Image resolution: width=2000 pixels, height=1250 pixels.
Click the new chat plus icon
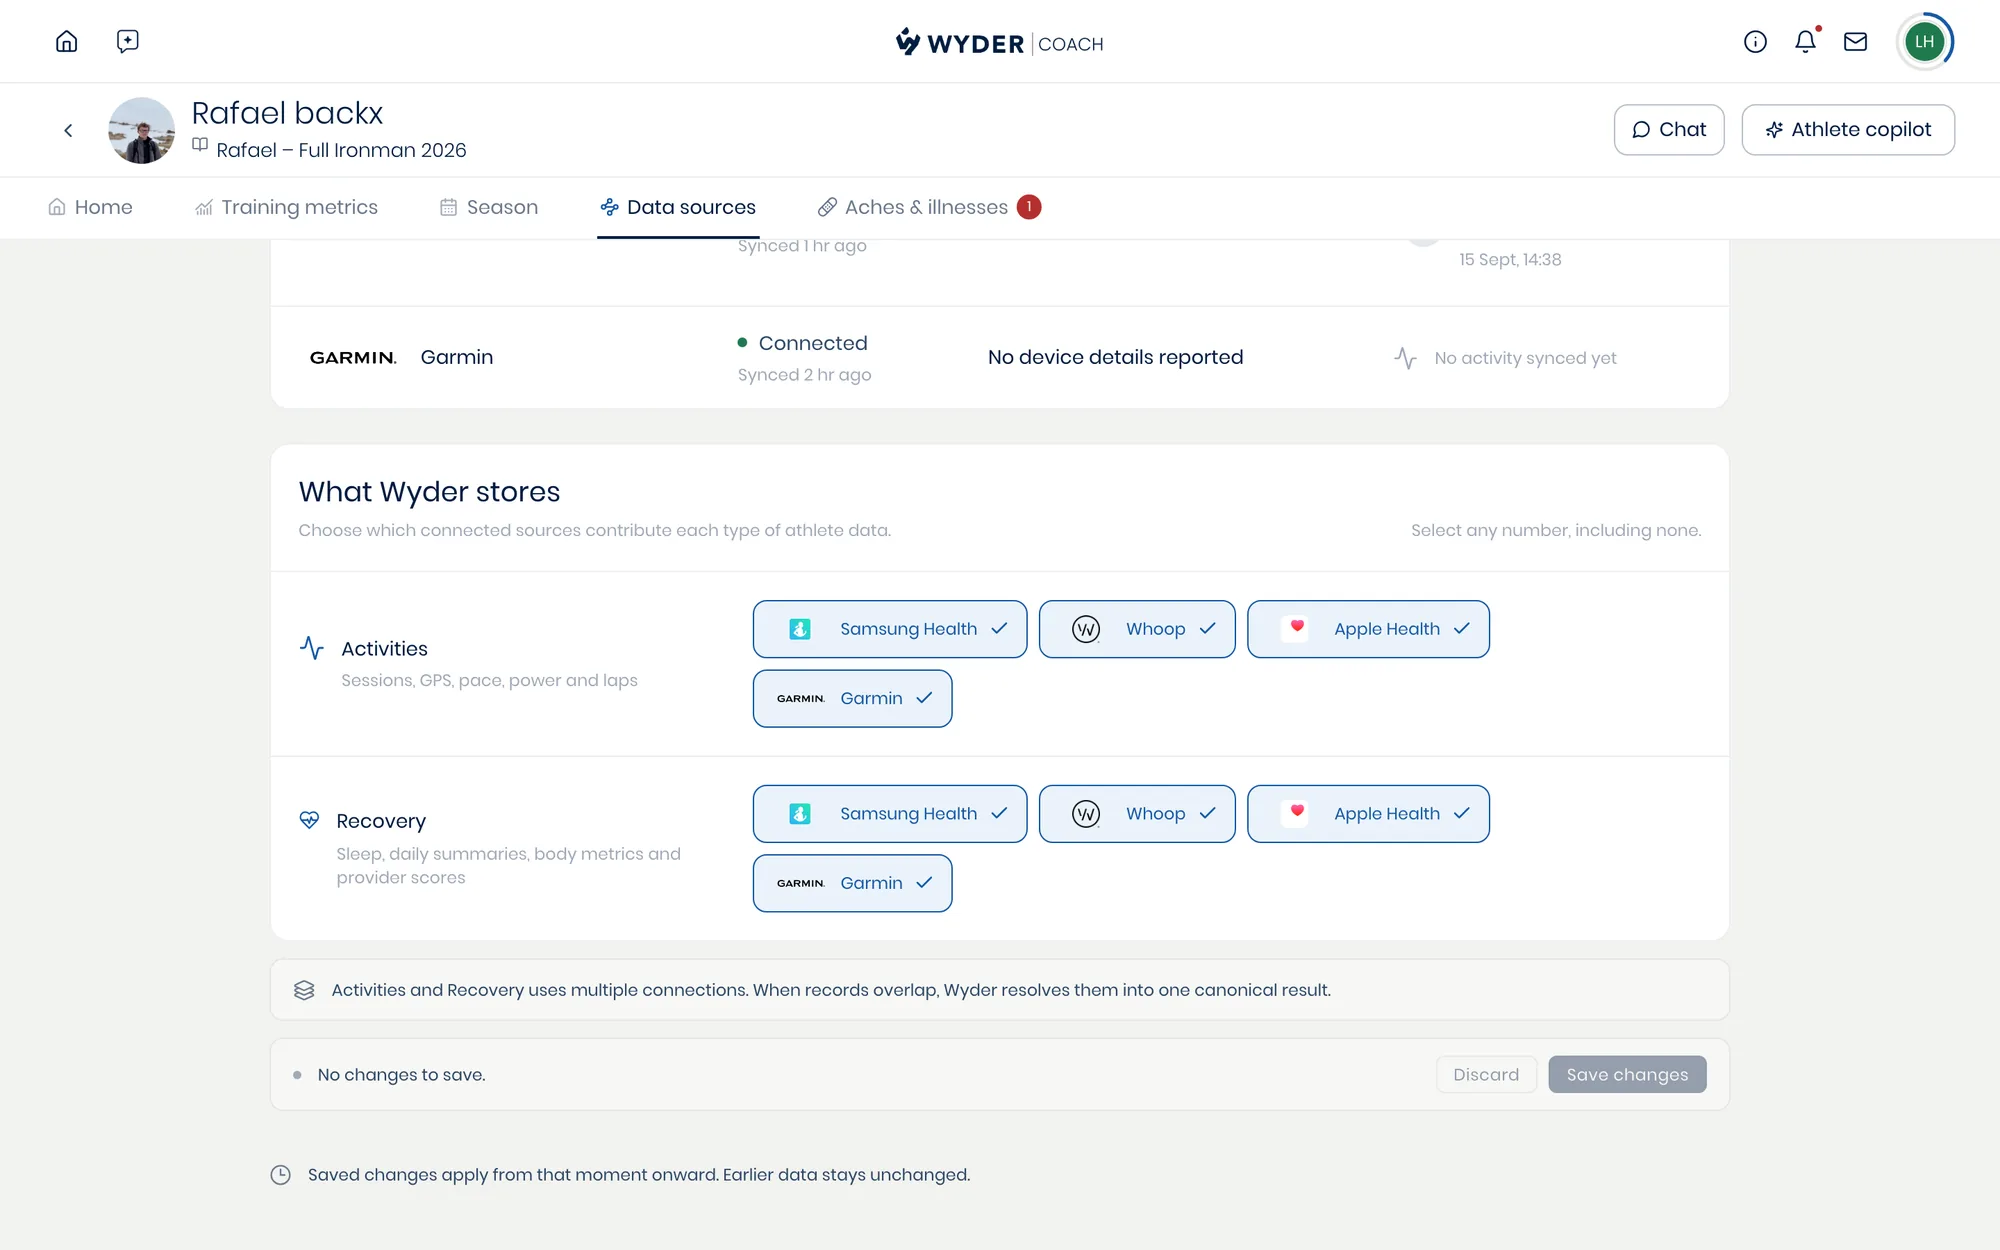click(127, 41)
